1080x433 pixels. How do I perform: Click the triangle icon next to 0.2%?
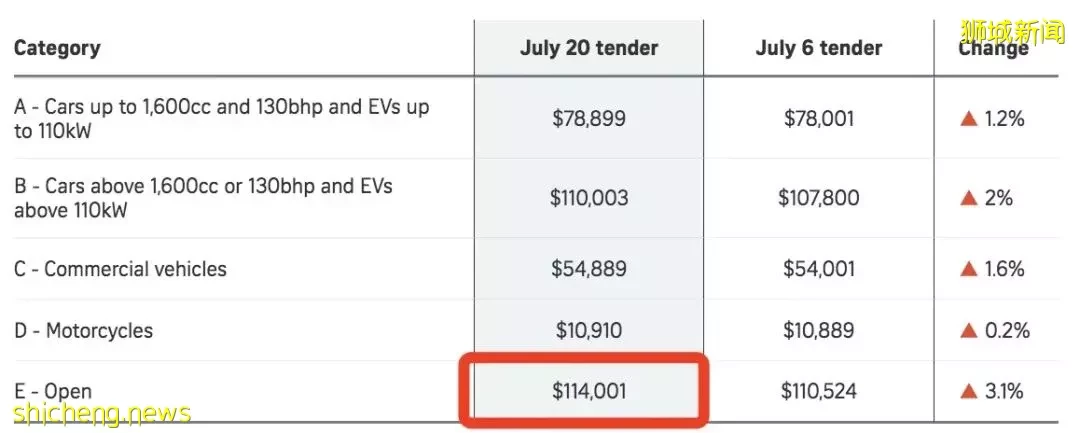point(969,330)
